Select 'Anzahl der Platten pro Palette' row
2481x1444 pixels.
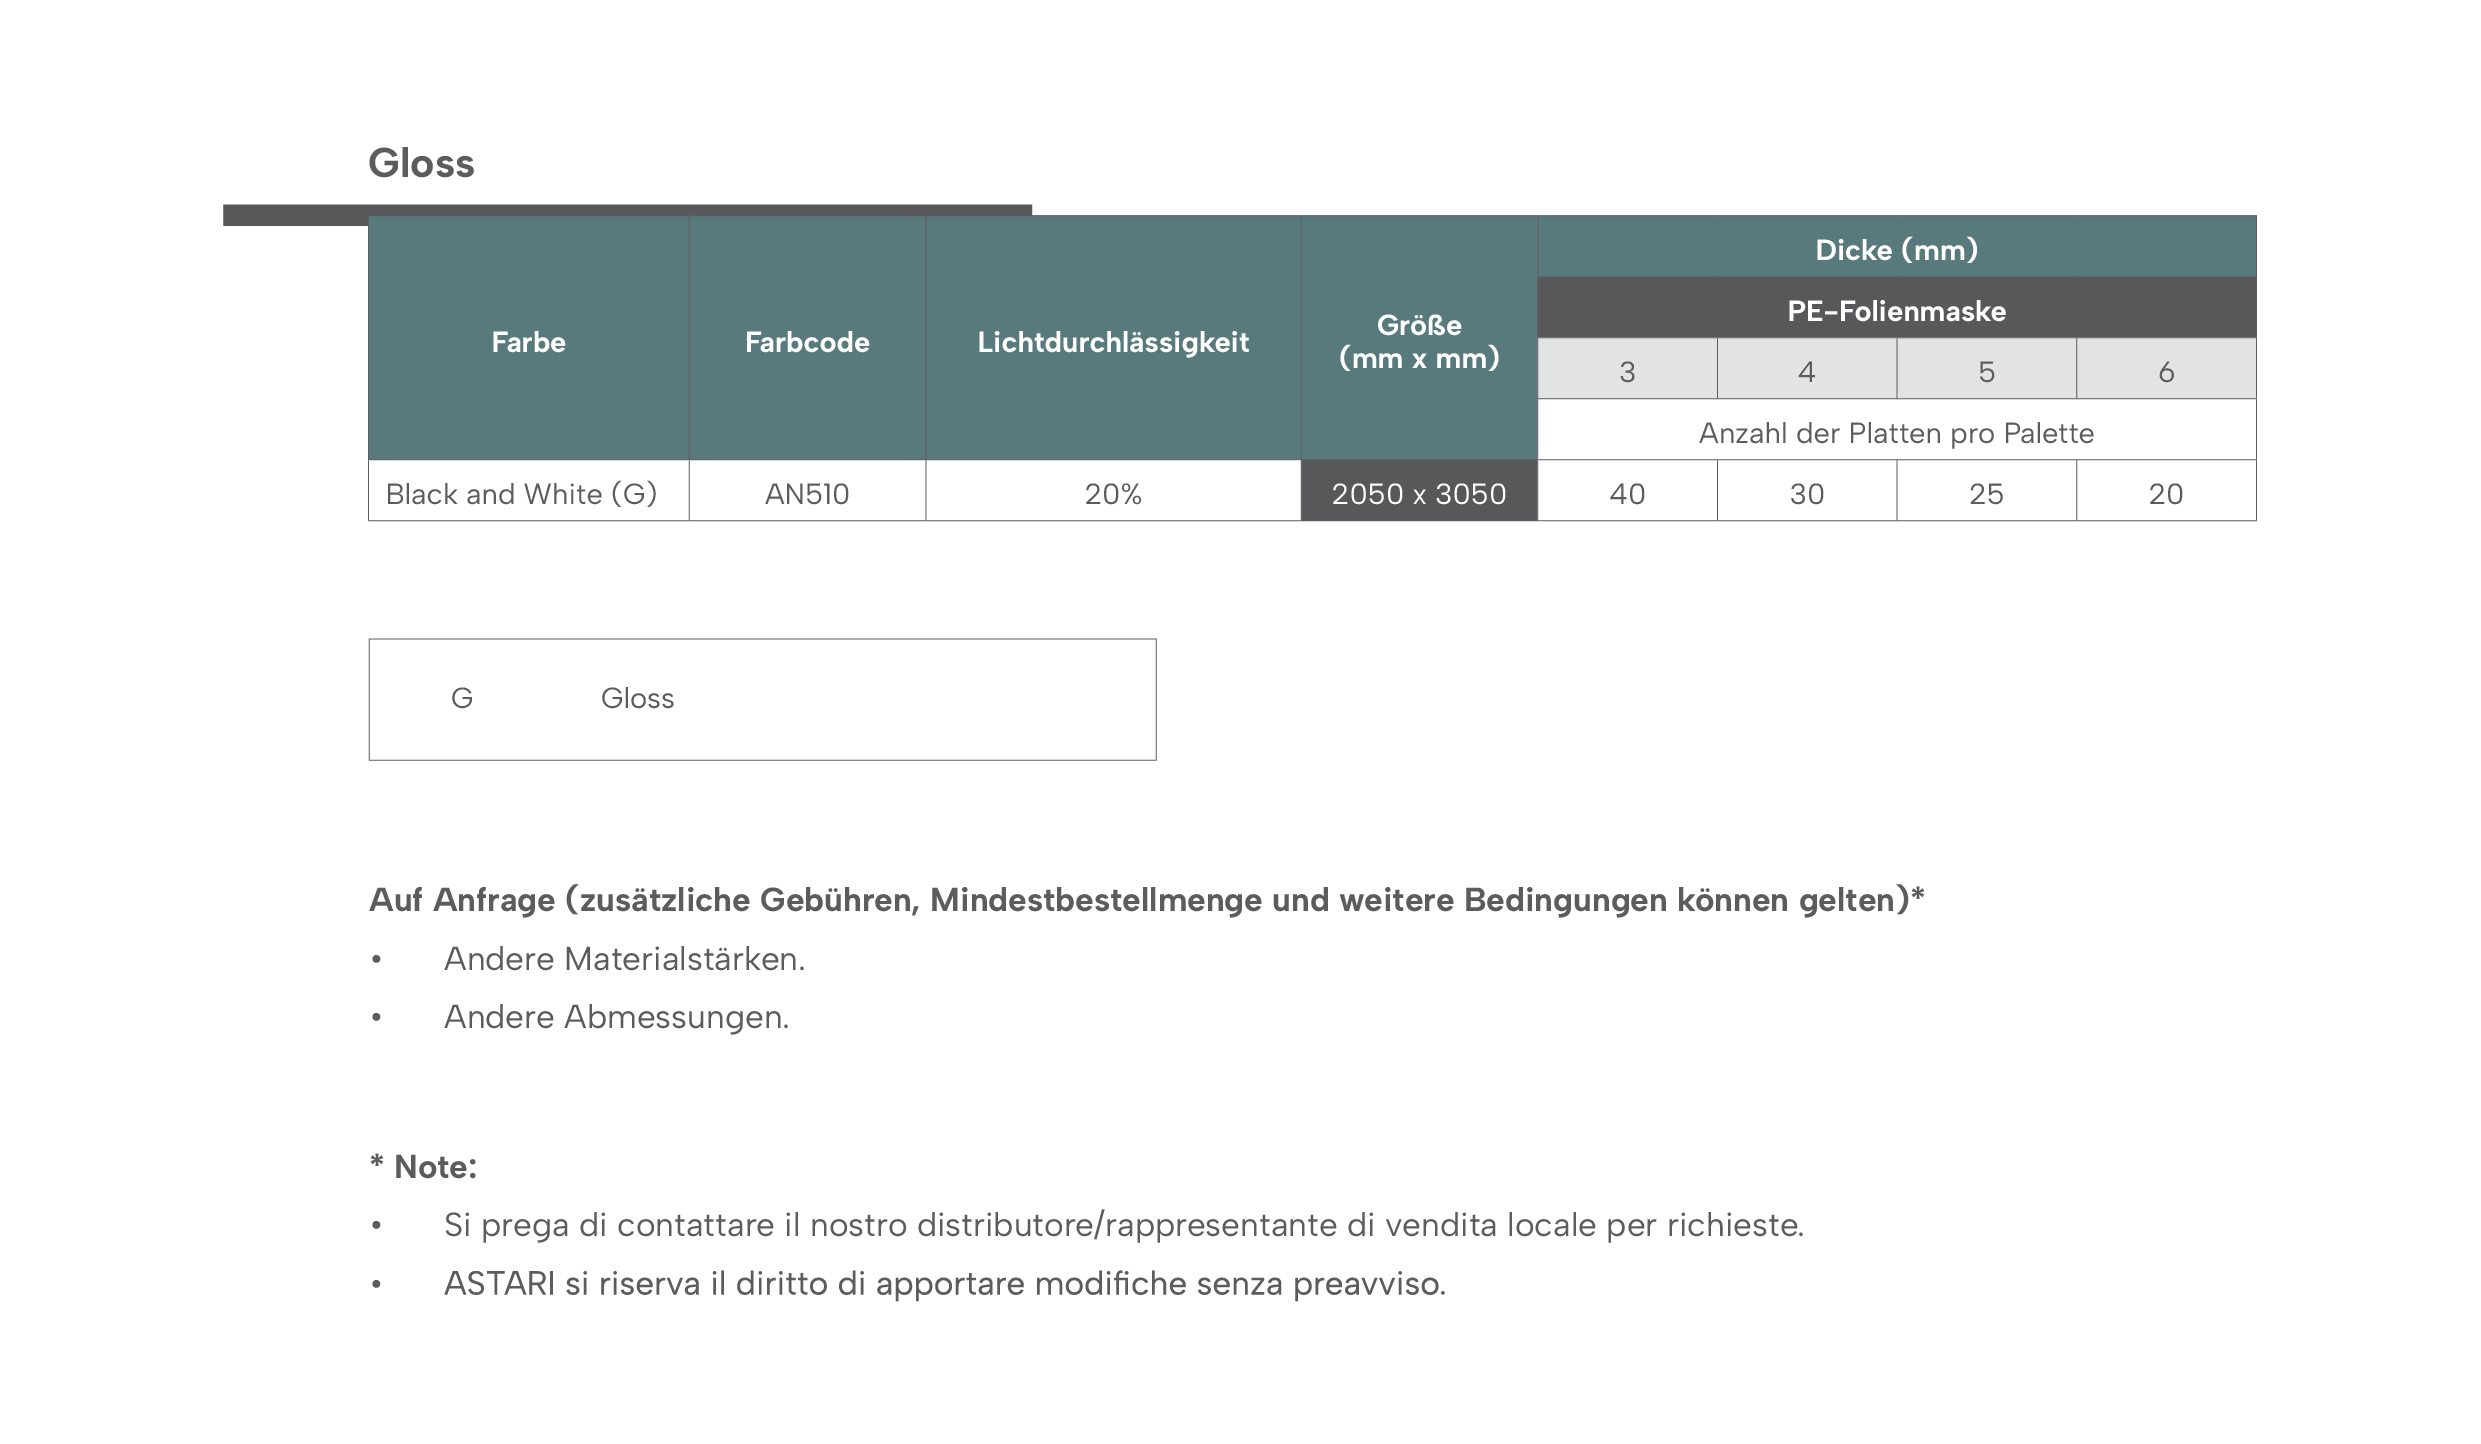pos(1897,430)
